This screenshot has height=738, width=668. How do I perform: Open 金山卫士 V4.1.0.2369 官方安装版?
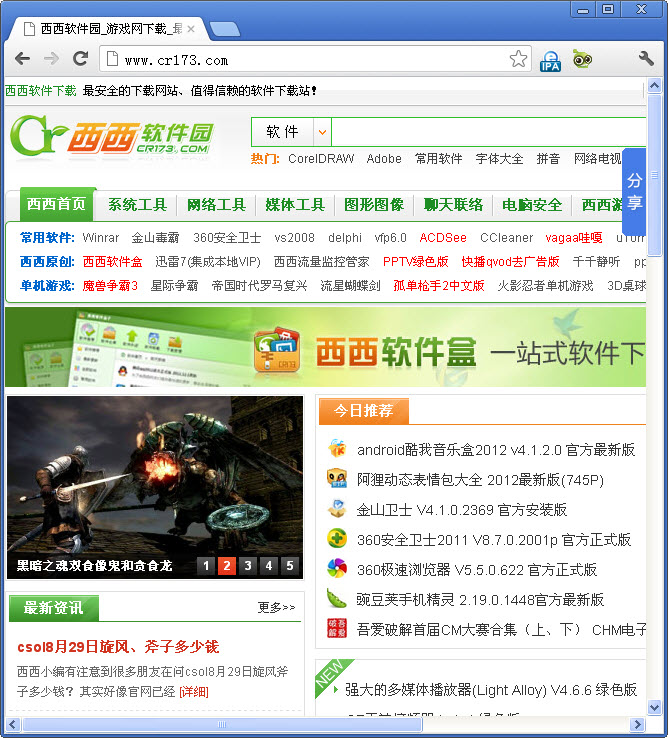tap(462, 510)
